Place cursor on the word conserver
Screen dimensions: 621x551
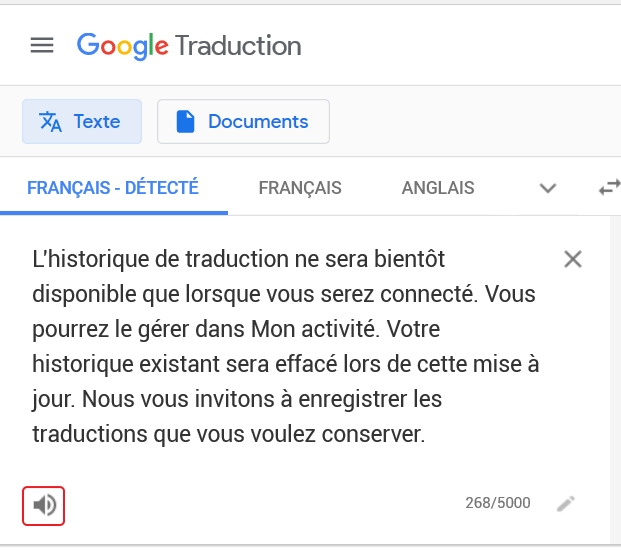(373, 434)
